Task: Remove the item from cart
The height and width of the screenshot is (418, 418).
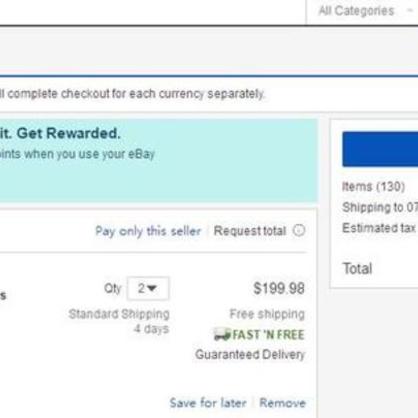Action: [283, 403]
